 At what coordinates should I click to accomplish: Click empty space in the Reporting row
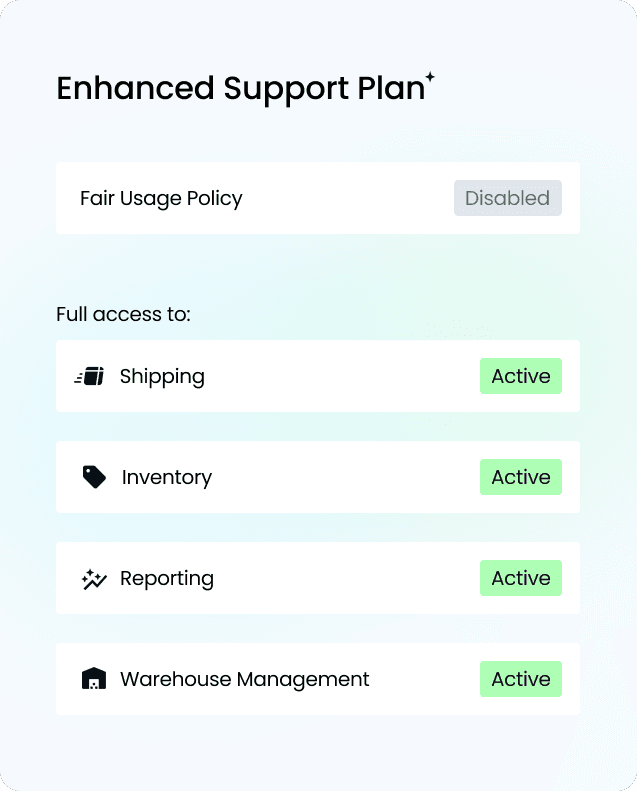point(340,579)
